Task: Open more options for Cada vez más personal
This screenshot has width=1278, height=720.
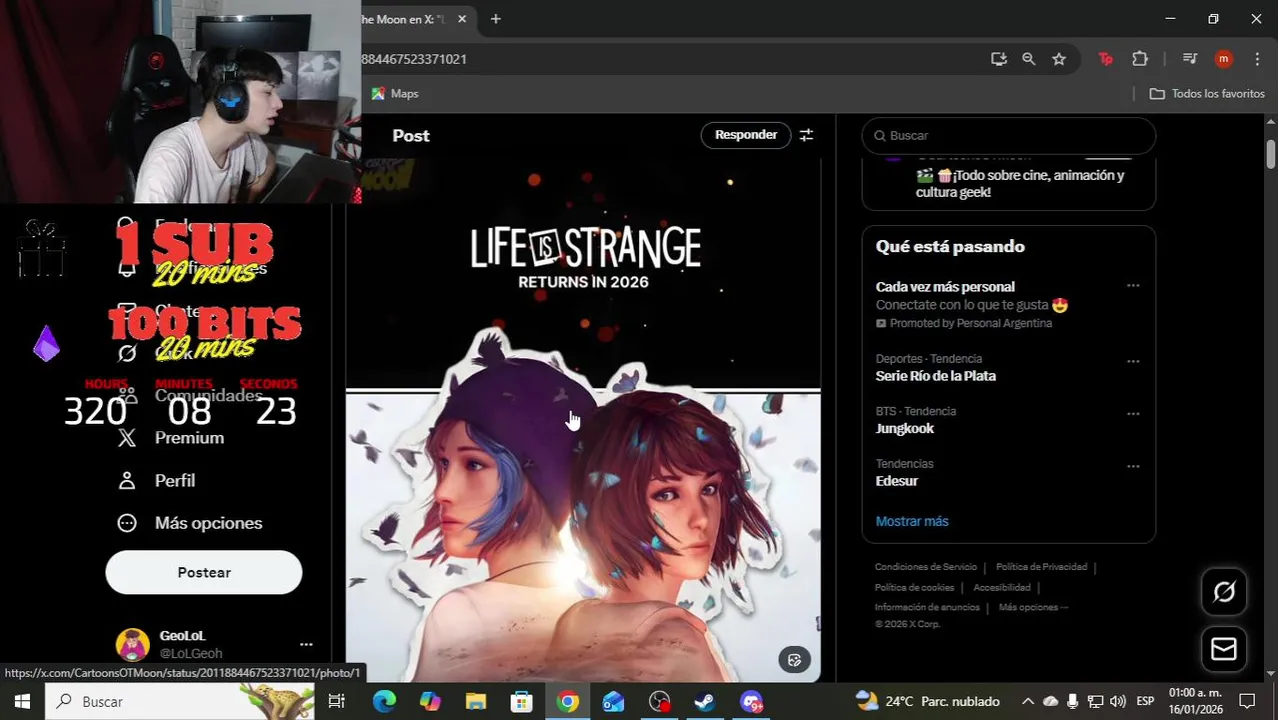Action: click(1133, 286)
